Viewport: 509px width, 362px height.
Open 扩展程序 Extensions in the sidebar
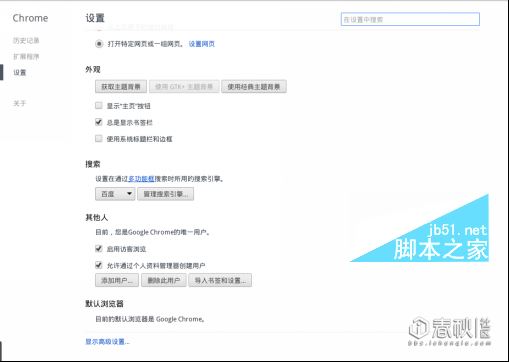click(x=26, y=57)
